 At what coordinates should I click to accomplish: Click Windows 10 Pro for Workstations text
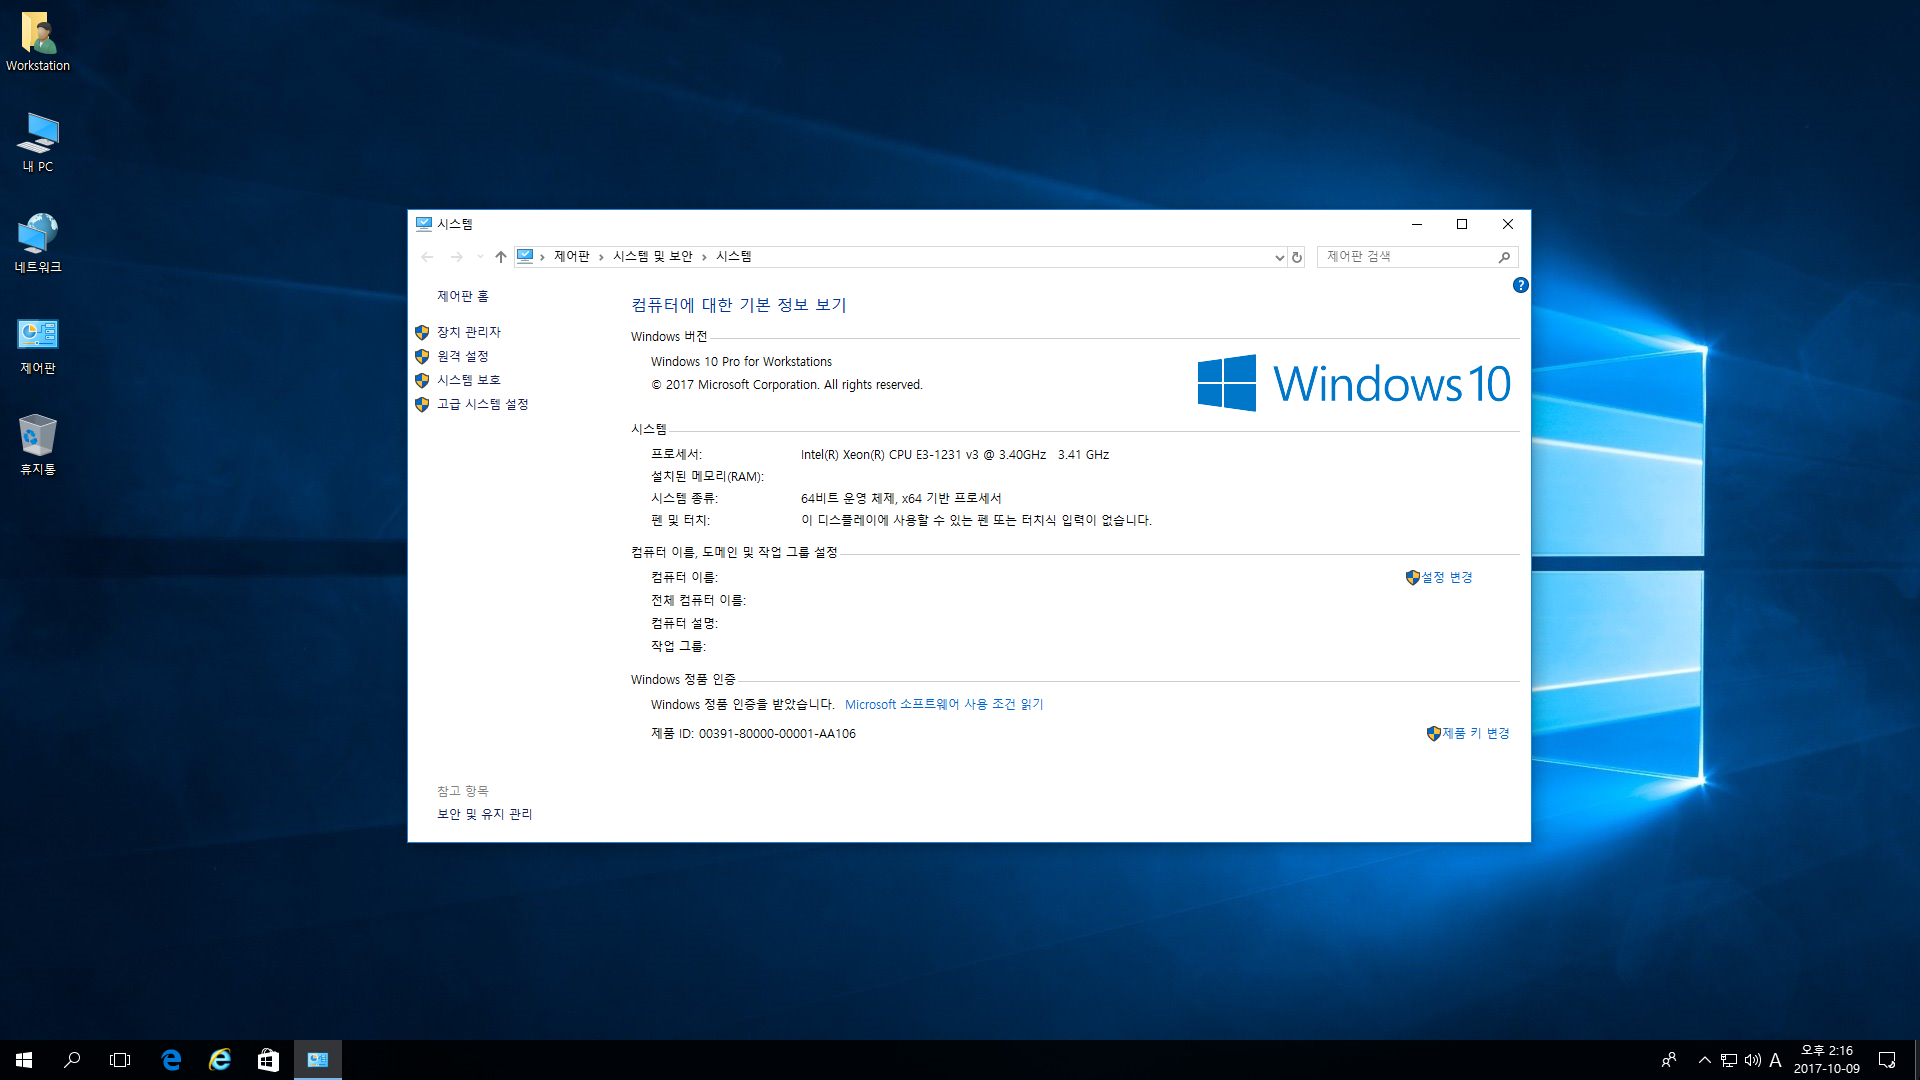click(741, 362)
